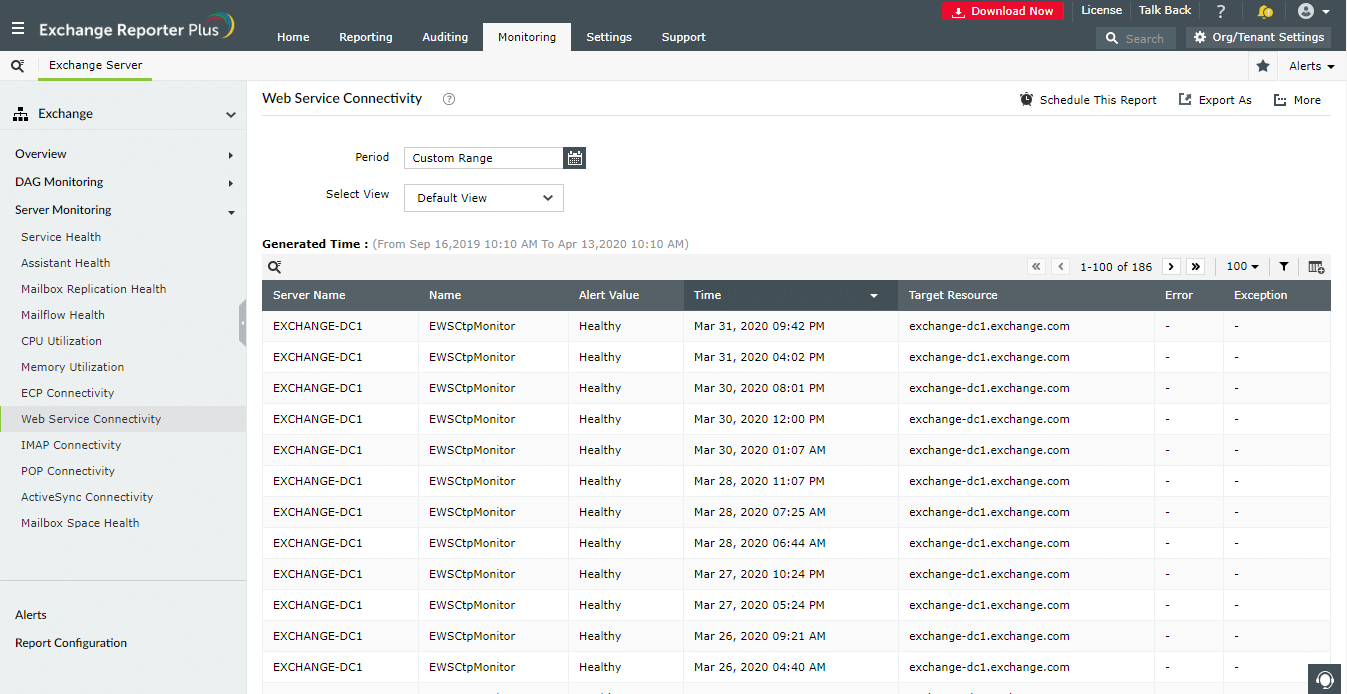Click the table search magnifier icon

[x=274, y=267]
